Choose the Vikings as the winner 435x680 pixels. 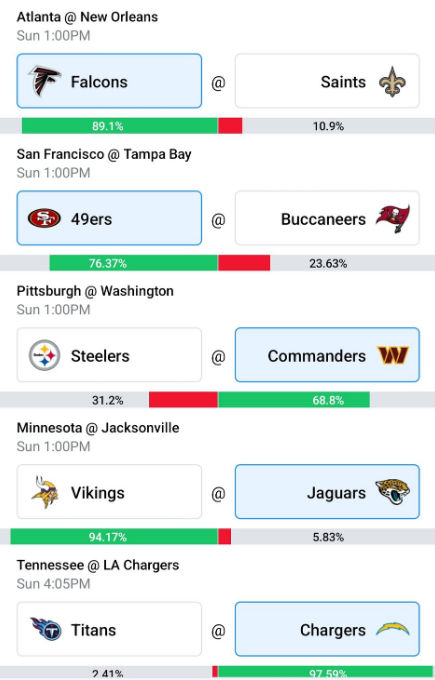point(109,492)
